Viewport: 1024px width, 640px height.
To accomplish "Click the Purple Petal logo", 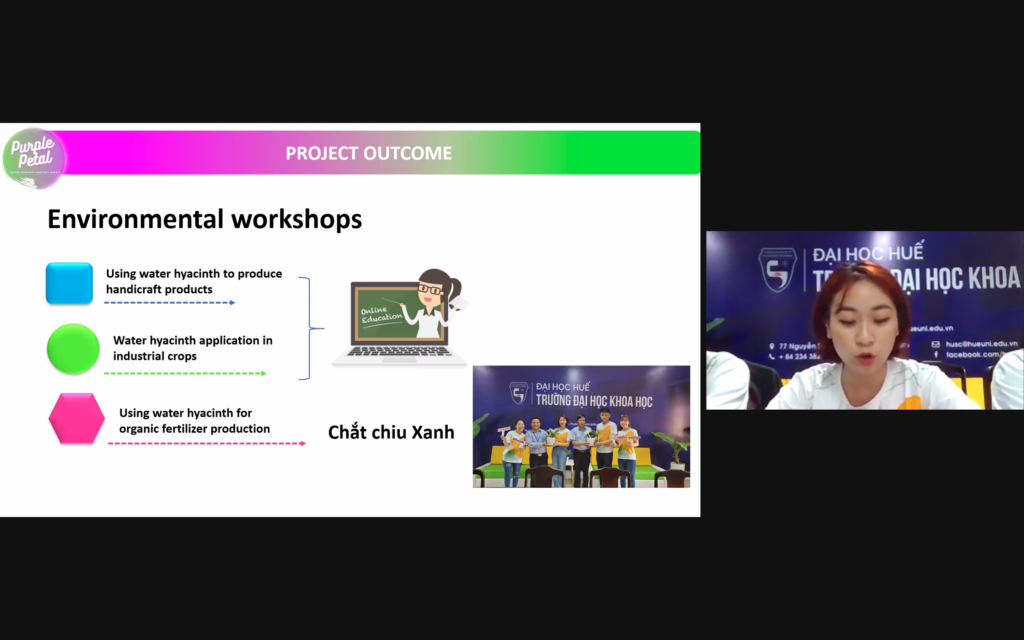I will tap(34, 159).
